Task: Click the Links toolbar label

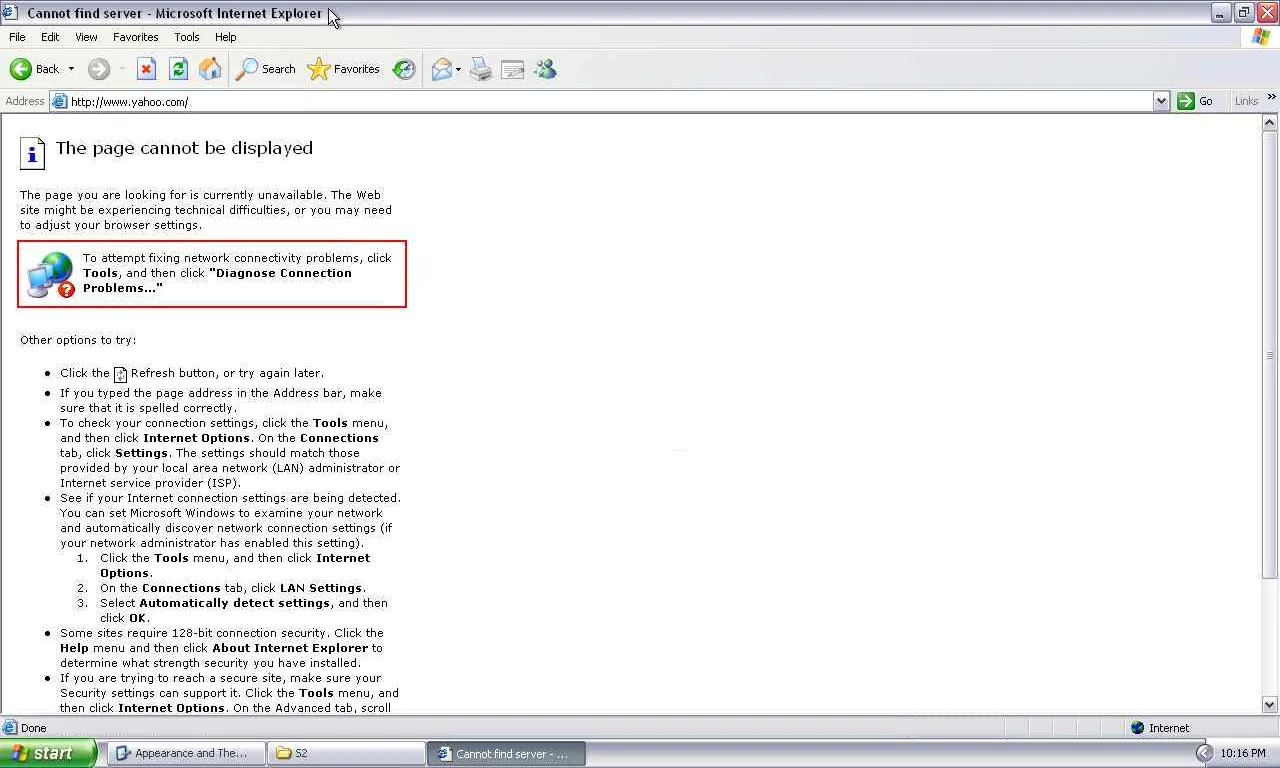Action: coord(1246,101)
